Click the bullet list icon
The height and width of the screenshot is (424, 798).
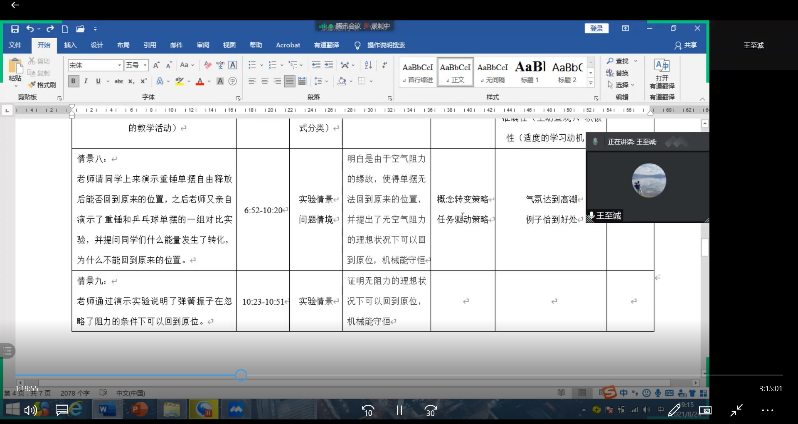pyautogui.click(x=252, y=65)
